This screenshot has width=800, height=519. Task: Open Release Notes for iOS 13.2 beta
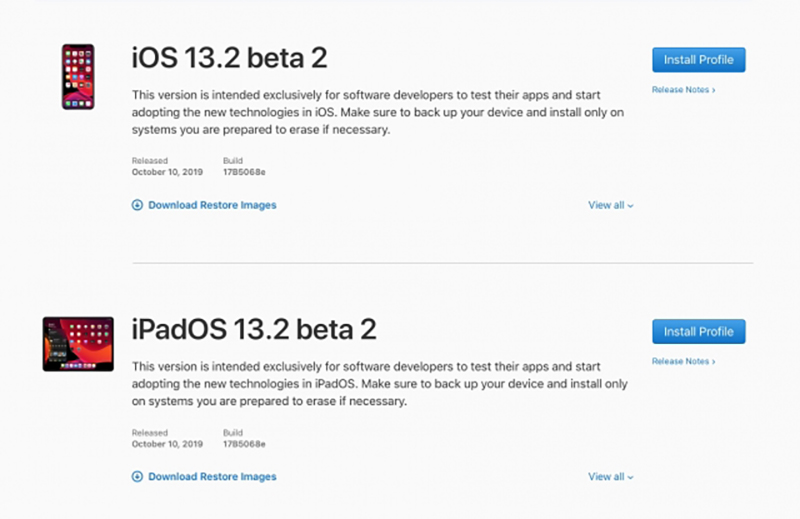click(x=683, y=90)
